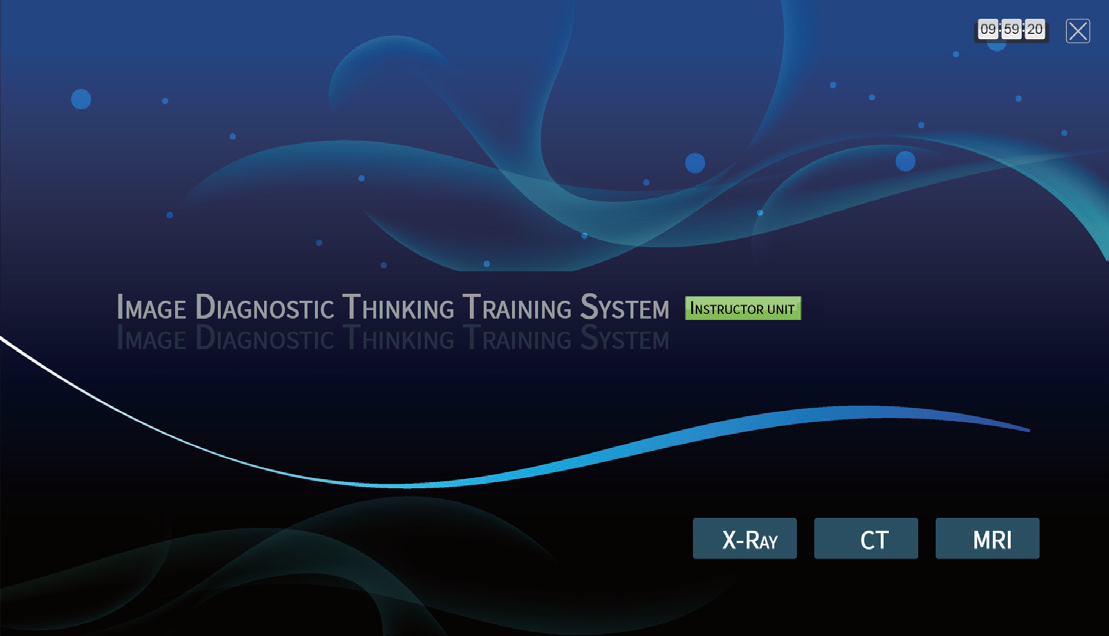Select the X-Ray imaging modality
This screenshot has height=636, width=1109.
click(745, 538)
